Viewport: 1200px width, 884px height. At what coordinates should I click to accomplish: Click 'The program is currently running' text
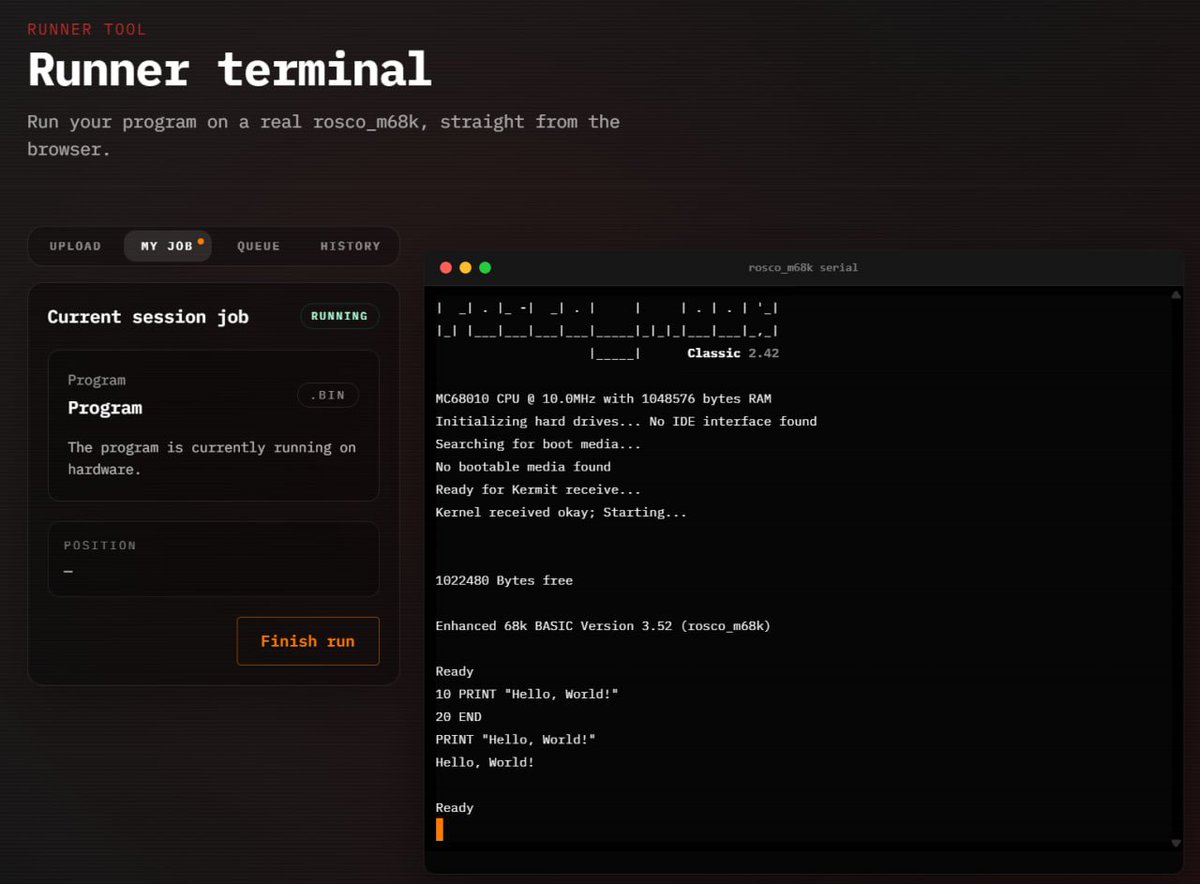point(212,458)
